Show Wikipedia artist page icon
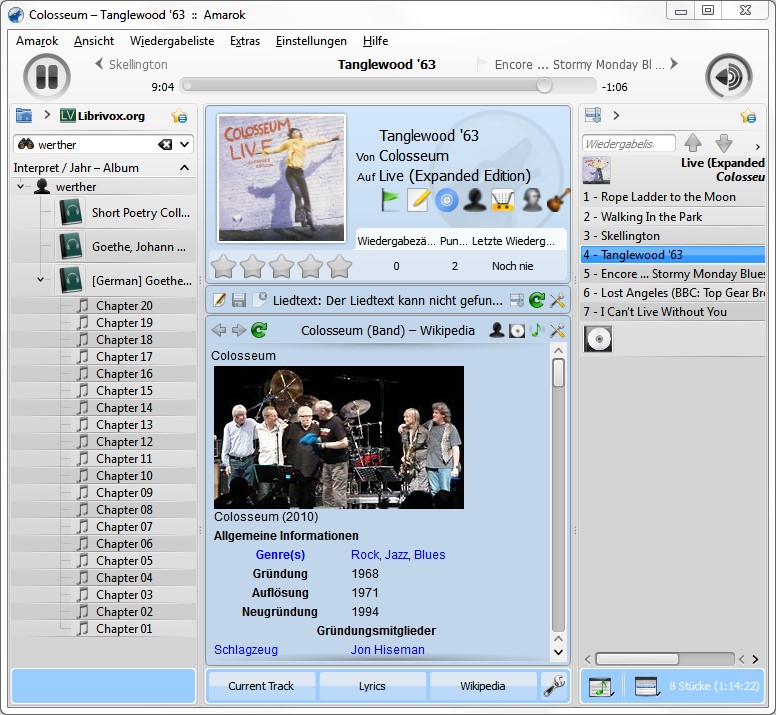Screen dimensions: 776x715 [x=496, y=330]
